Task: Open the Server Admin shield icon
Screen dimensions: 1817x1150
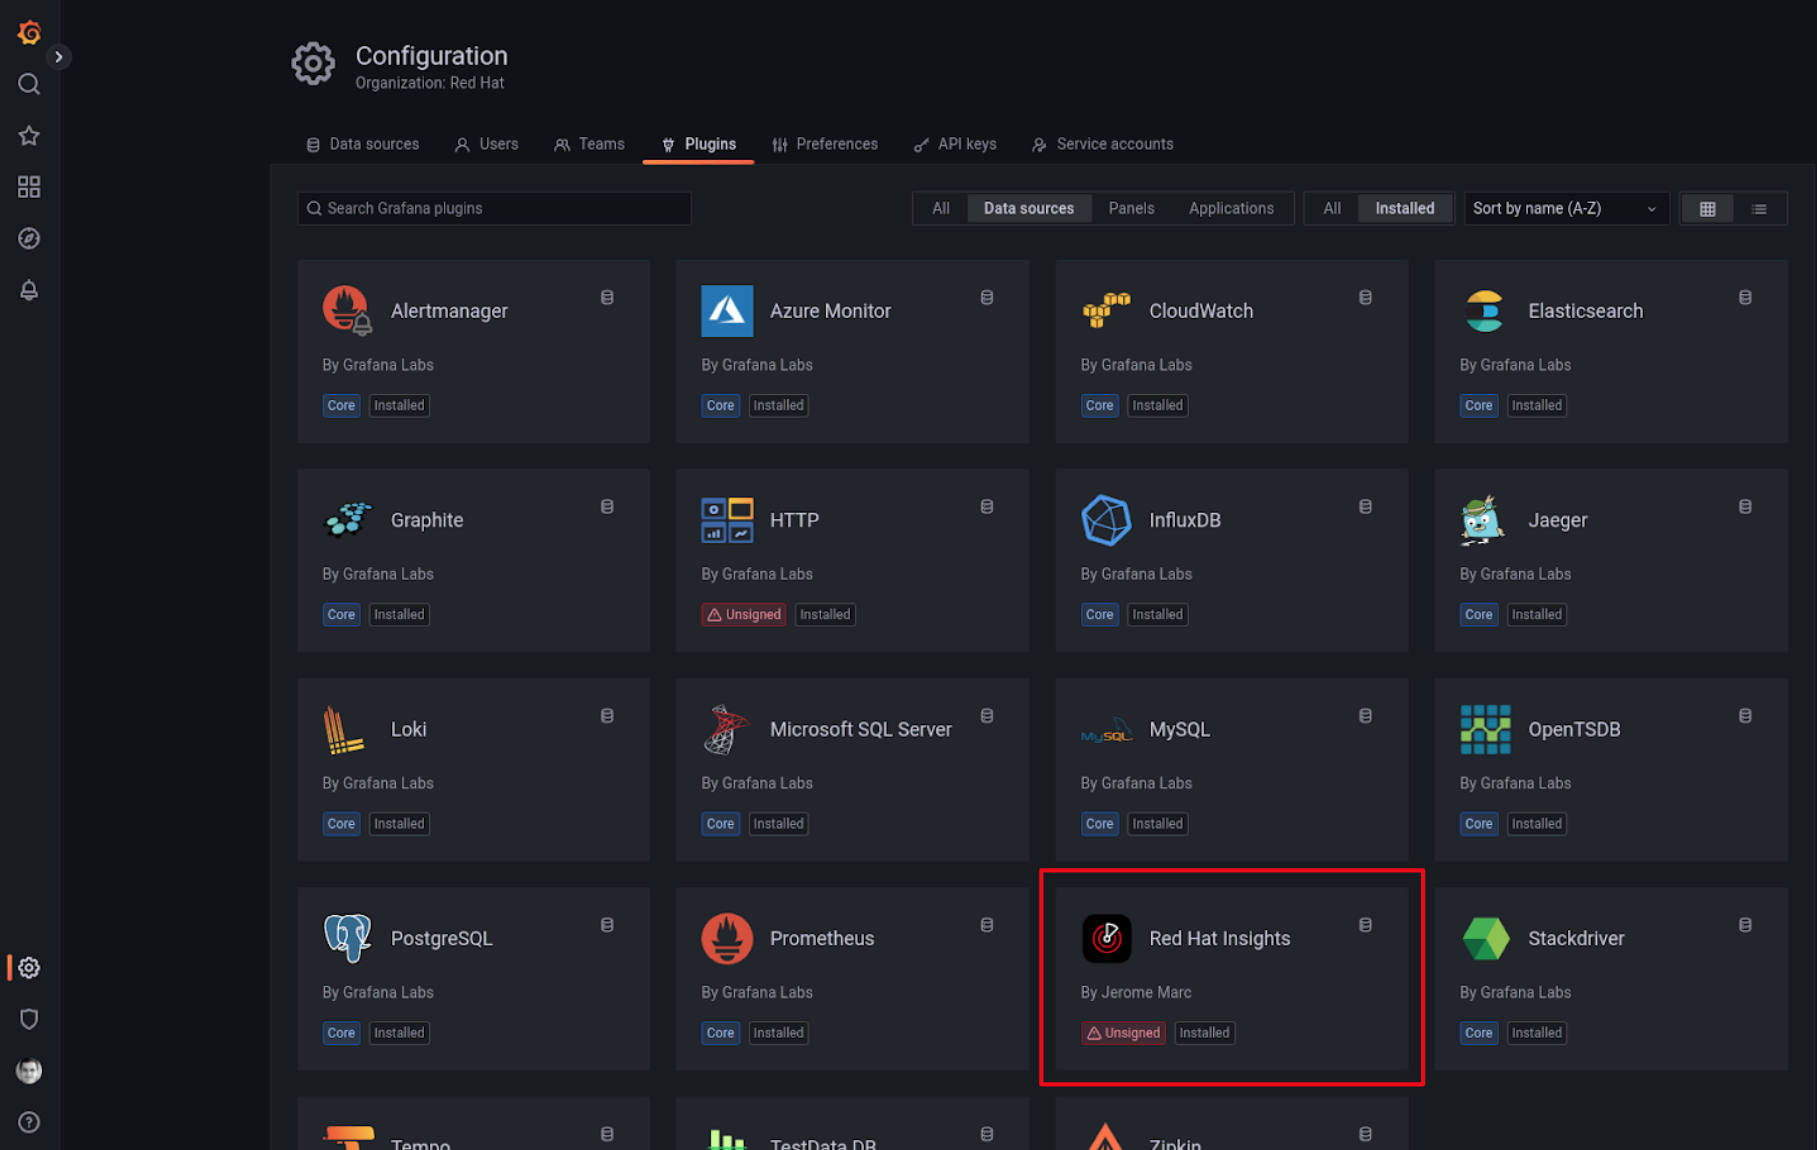Action: (x=29, y=1019)
